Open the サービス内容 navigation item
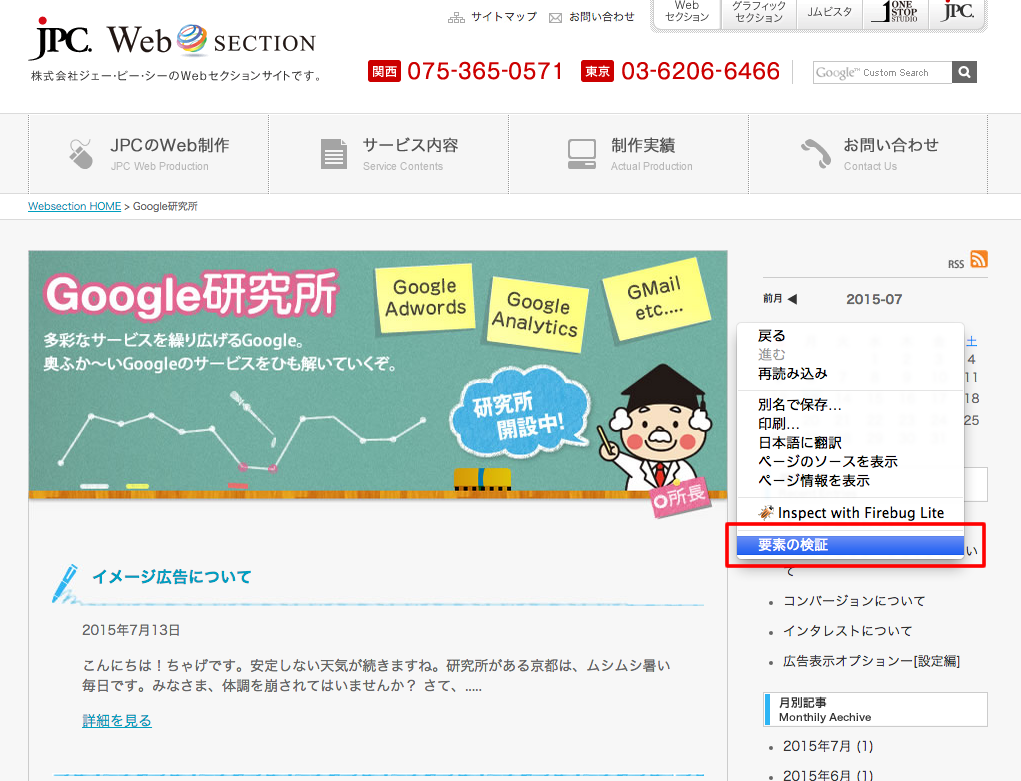This screenshot has height=781, width=1021. [x=389, y=154]
